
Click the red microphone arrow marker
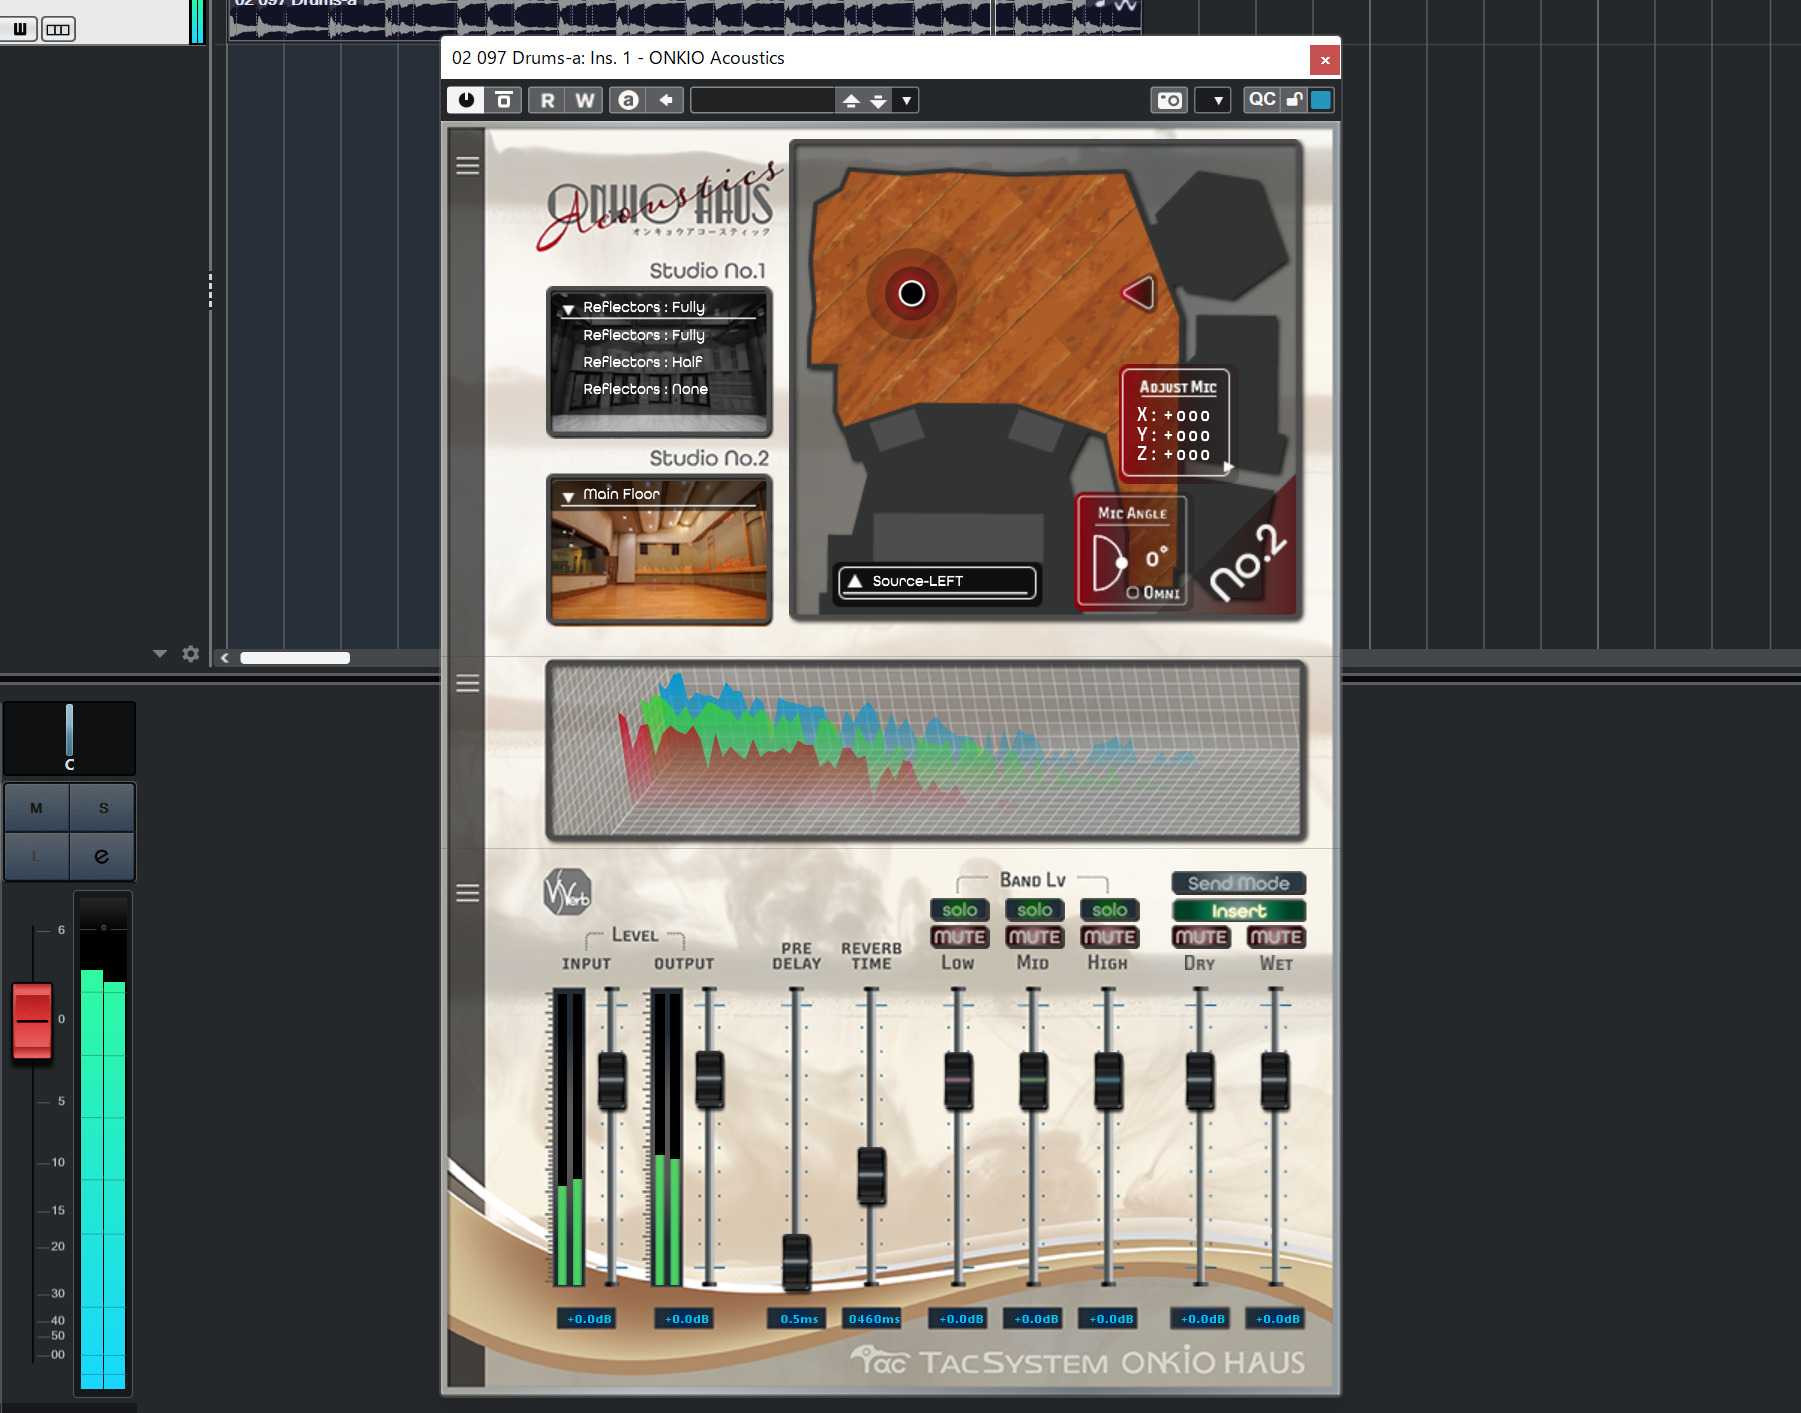pos(1138,293)
